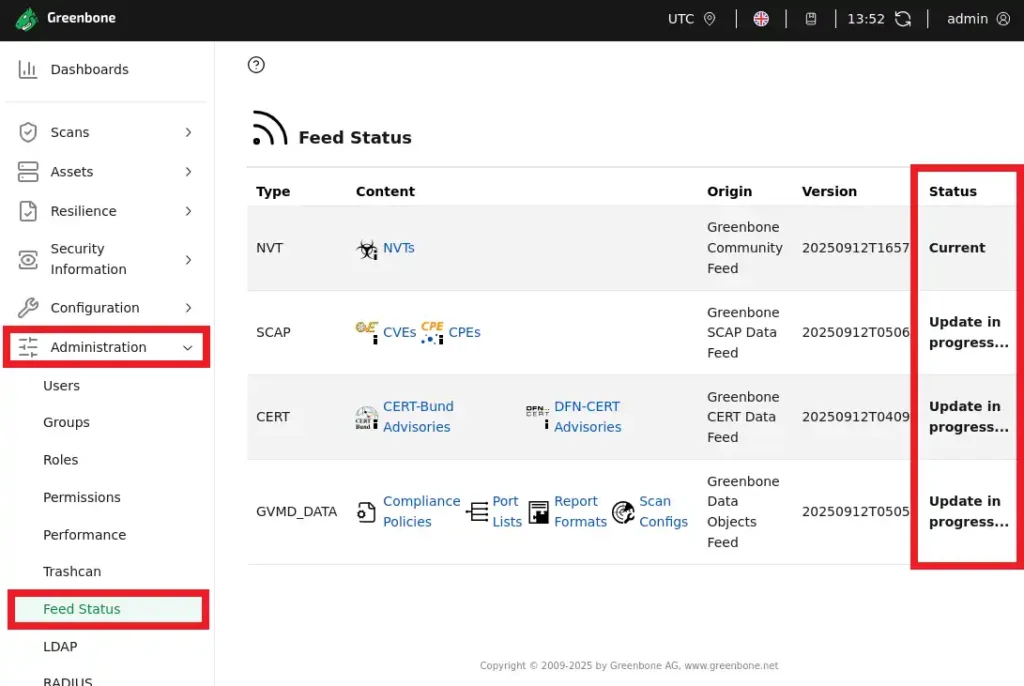
Task: Open the admin user account icon
Action: 1003,19
